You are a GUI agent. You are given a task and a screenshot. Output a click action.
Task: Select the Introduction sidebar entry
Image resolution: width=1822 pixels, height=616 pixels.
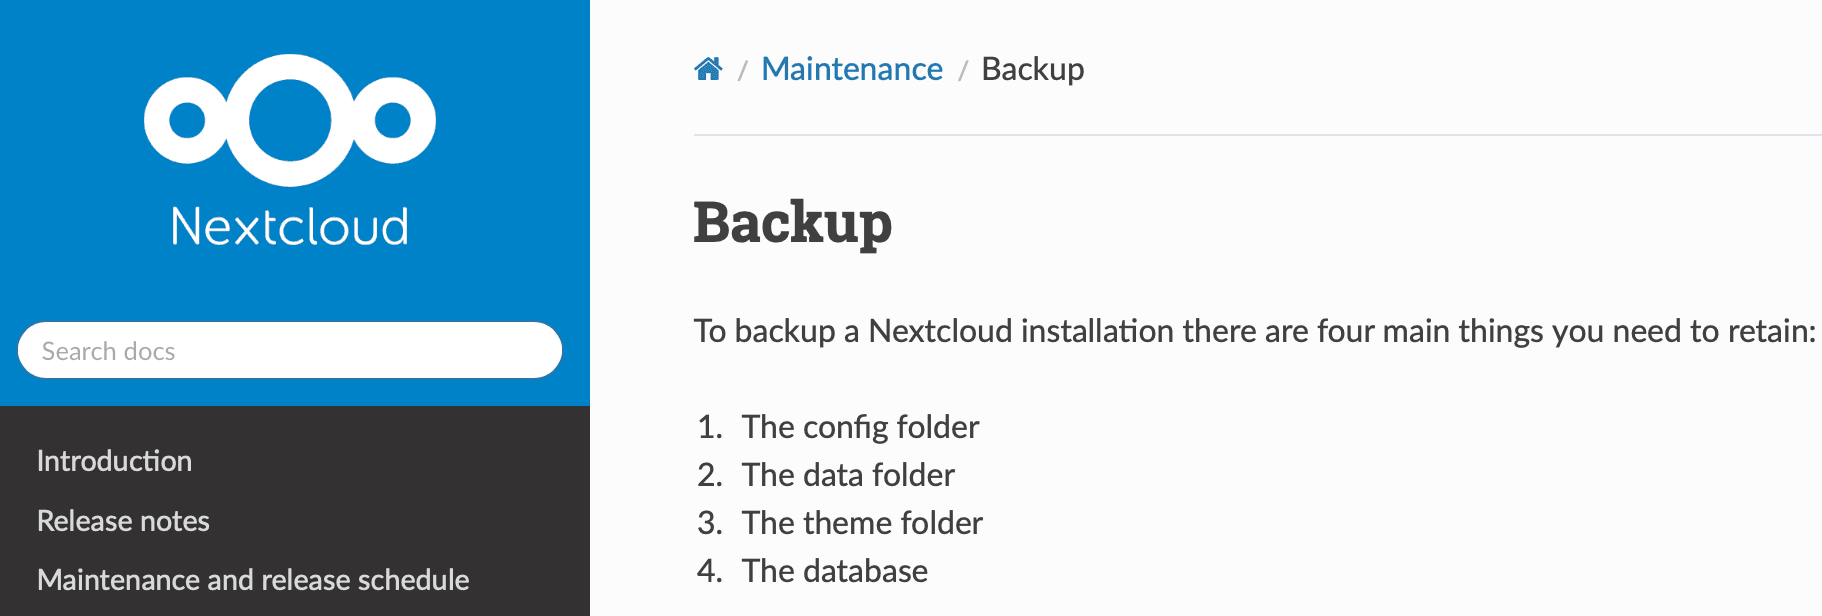pos(114,461)
